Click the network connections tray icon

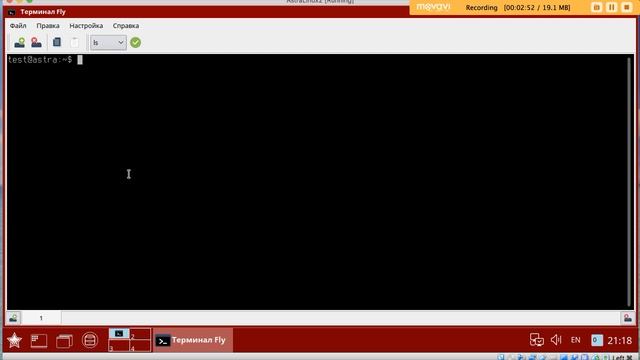[x=536, y=340]
